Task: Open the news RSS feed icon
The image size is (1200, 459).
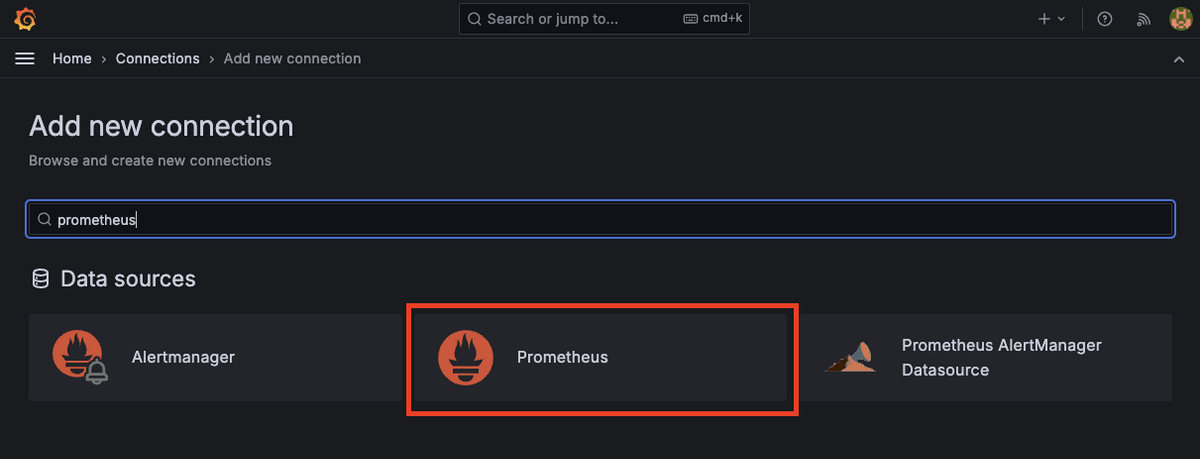Action: click(1144, 19)
